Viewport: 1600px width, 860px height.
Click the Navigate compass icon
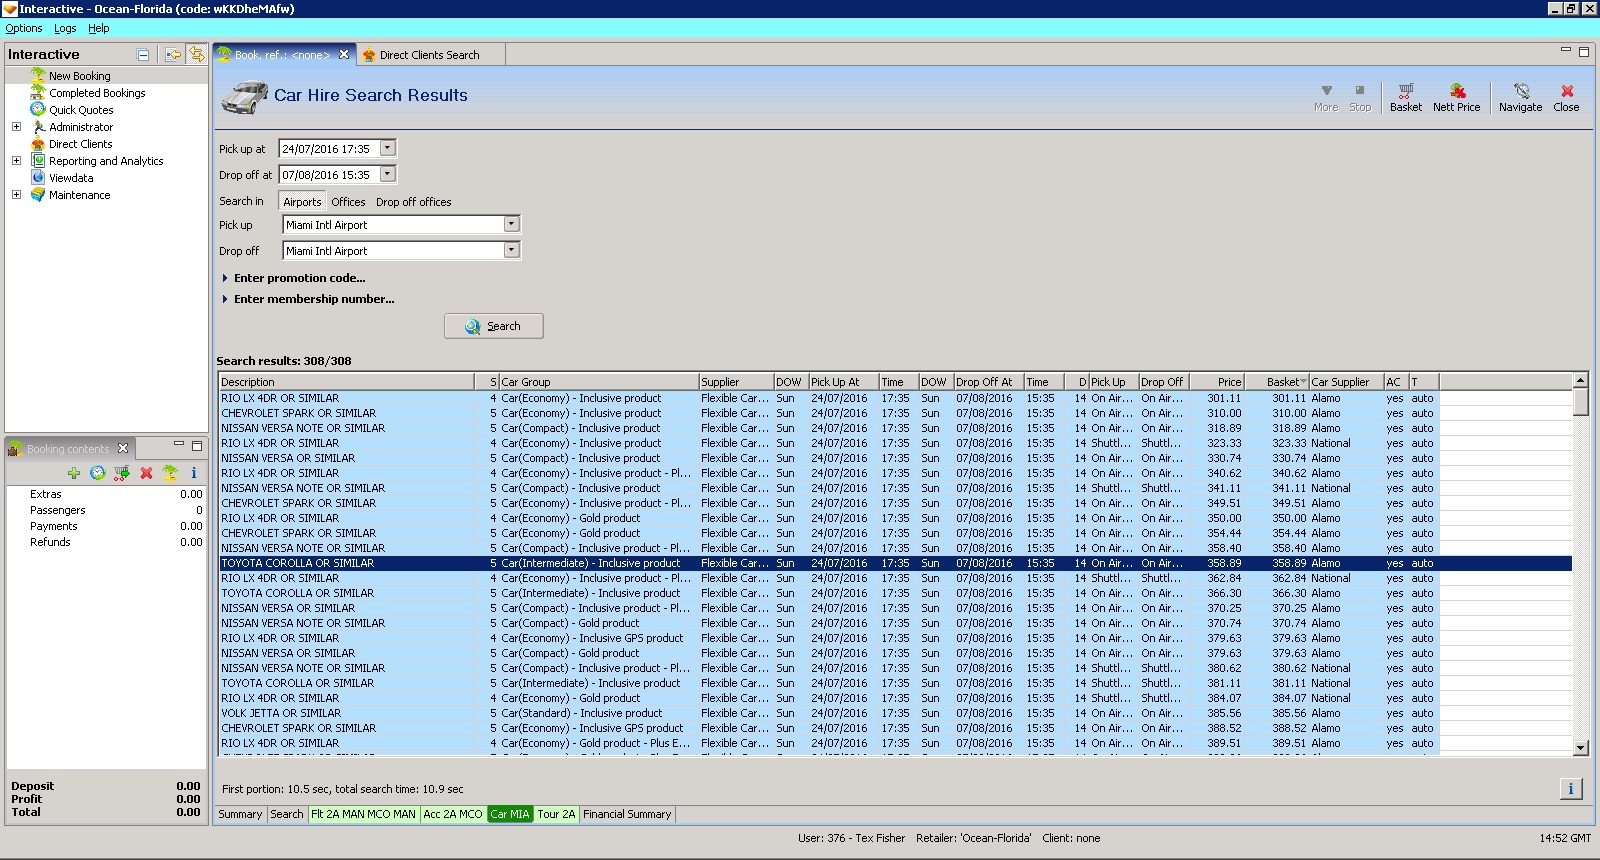pos(1521,91)
